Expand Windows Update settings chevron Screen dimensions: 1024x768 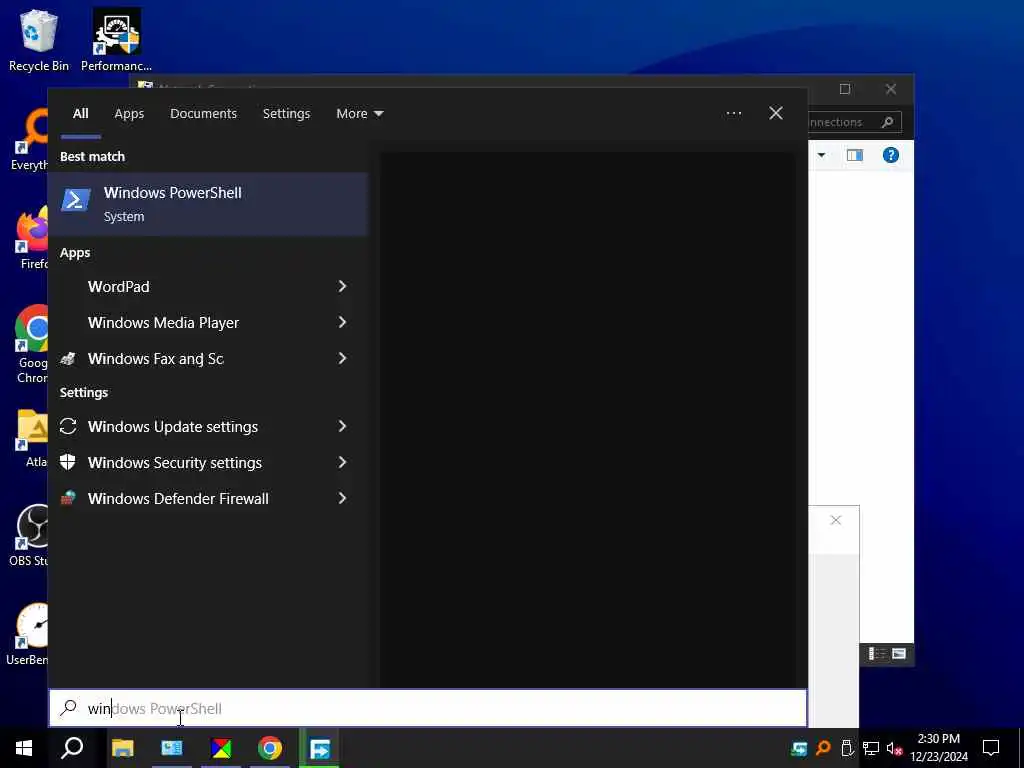coord(342,426)
